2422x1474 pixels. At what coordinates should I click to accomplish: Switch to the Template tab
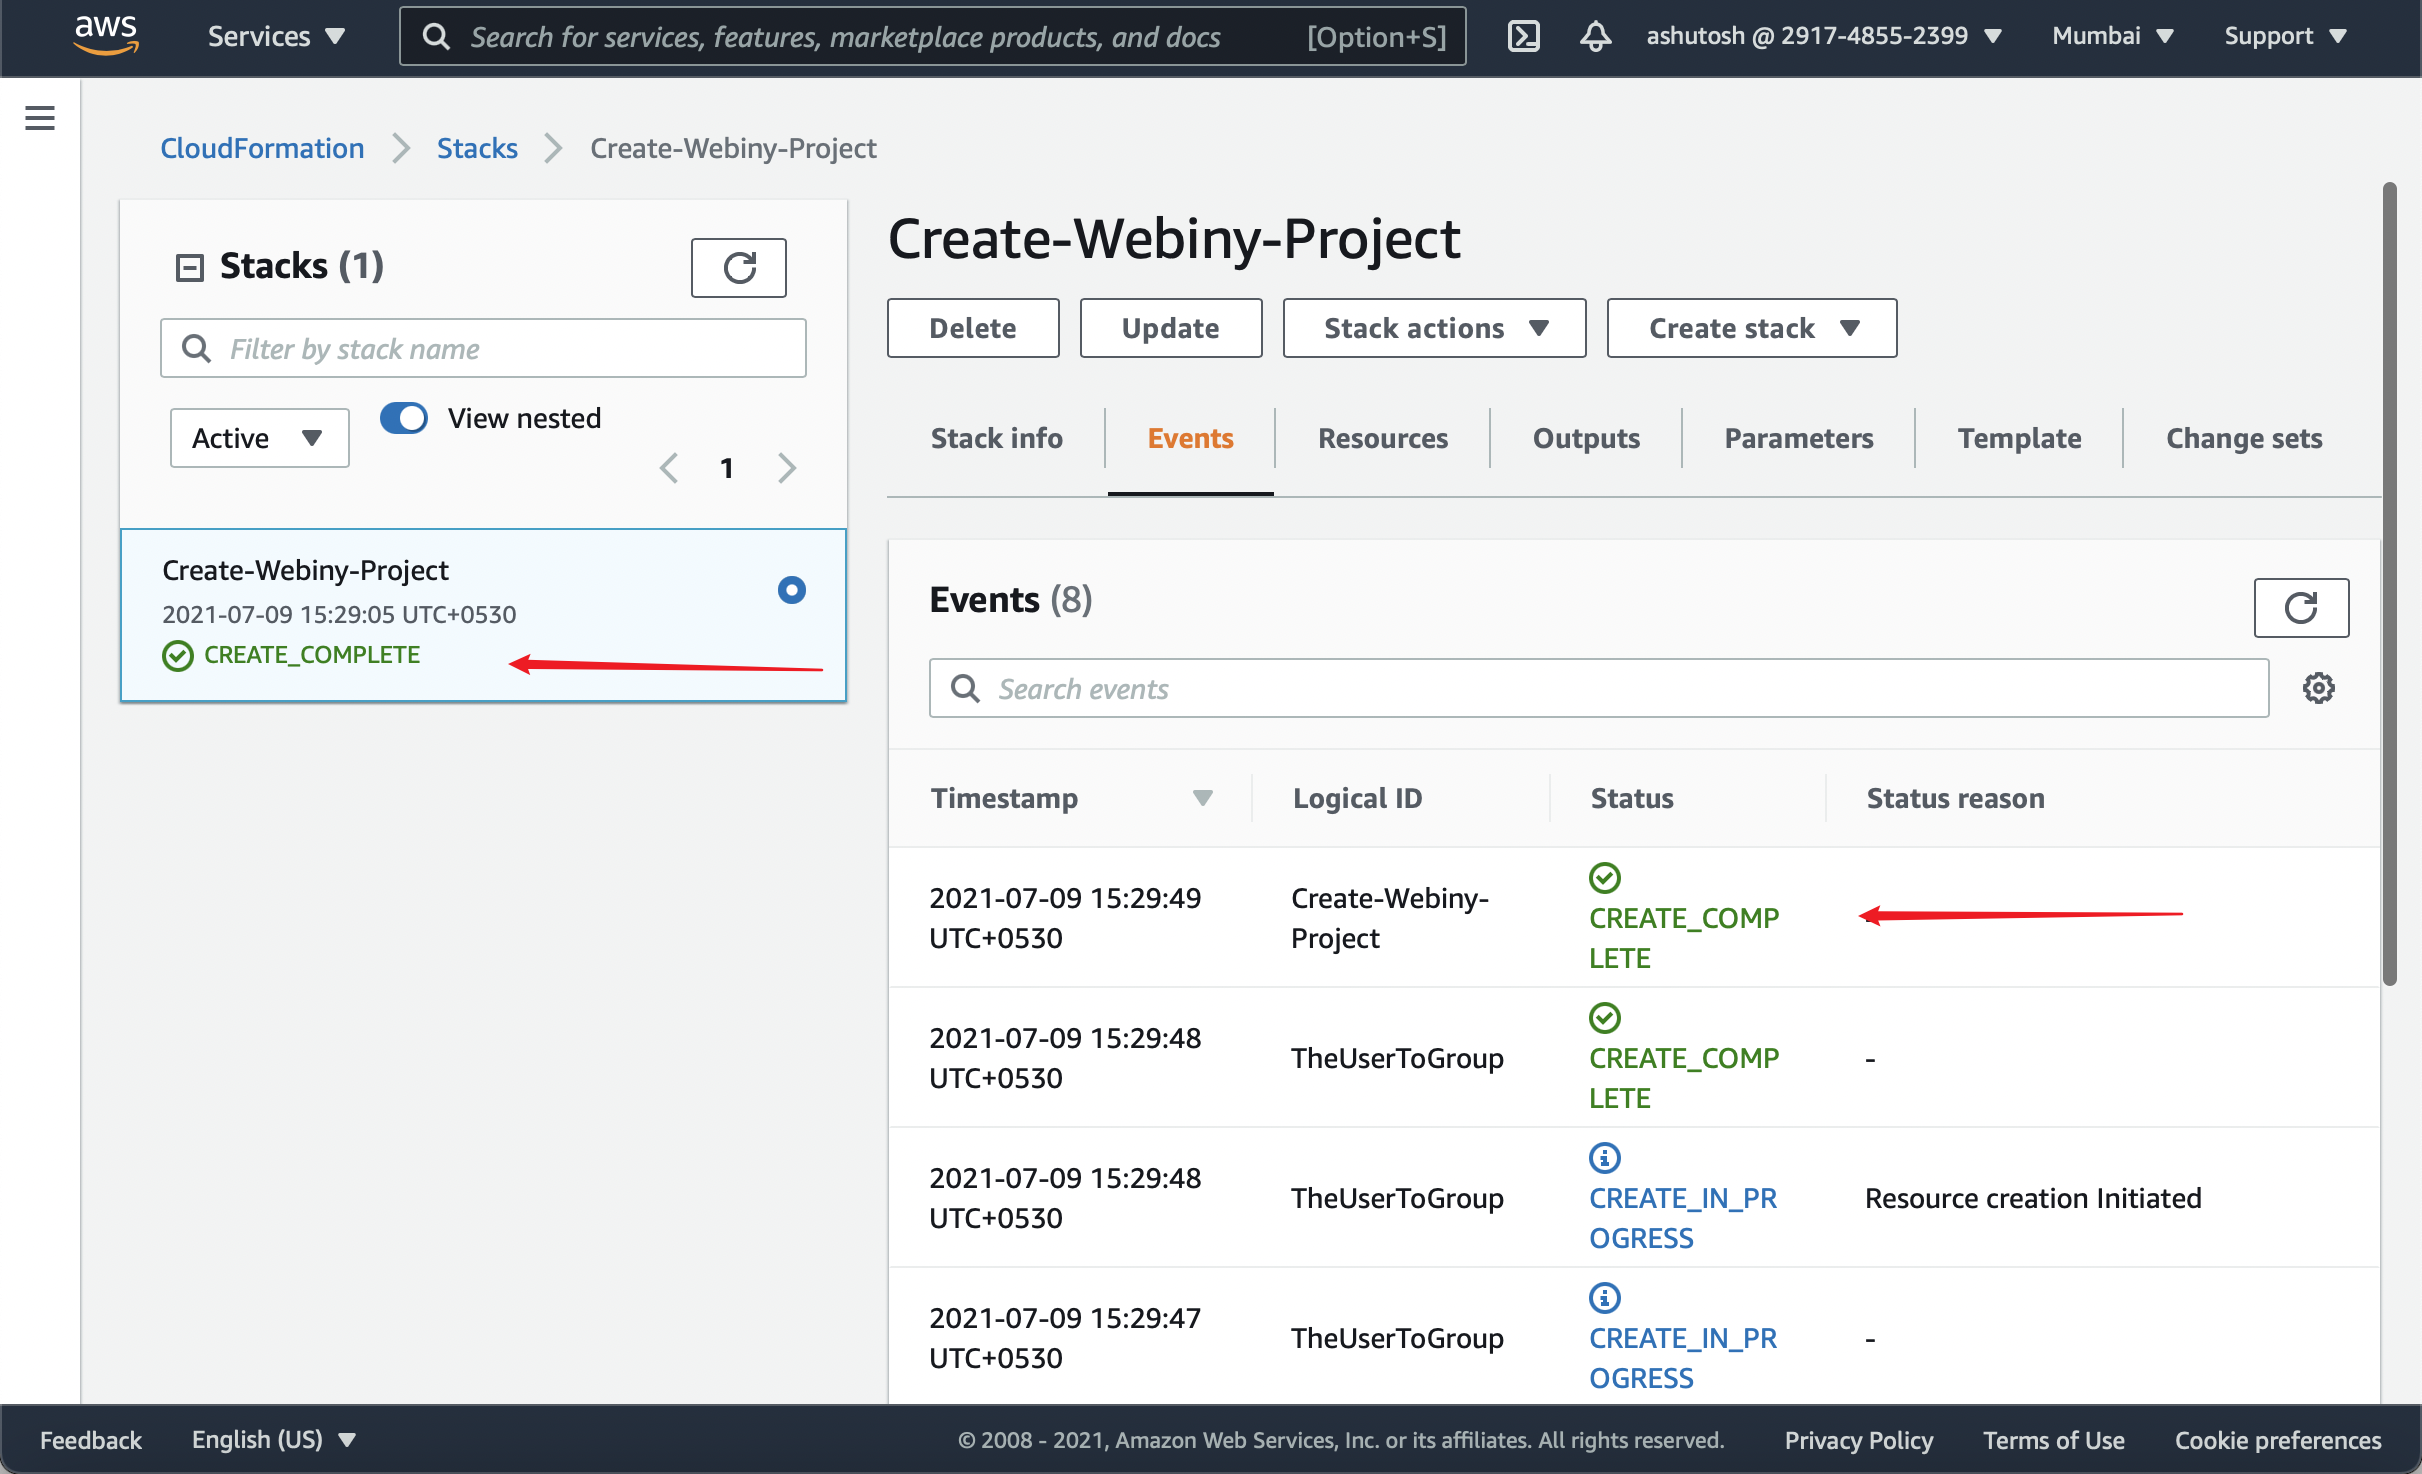[x=2018, y=438]
